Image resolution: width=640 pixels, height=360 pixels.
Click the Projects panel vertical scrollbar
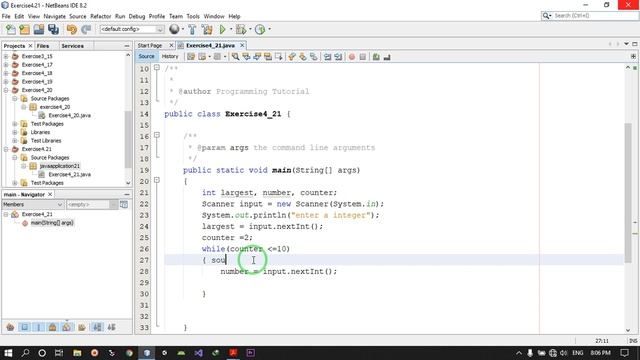click(x=128, y=139)
